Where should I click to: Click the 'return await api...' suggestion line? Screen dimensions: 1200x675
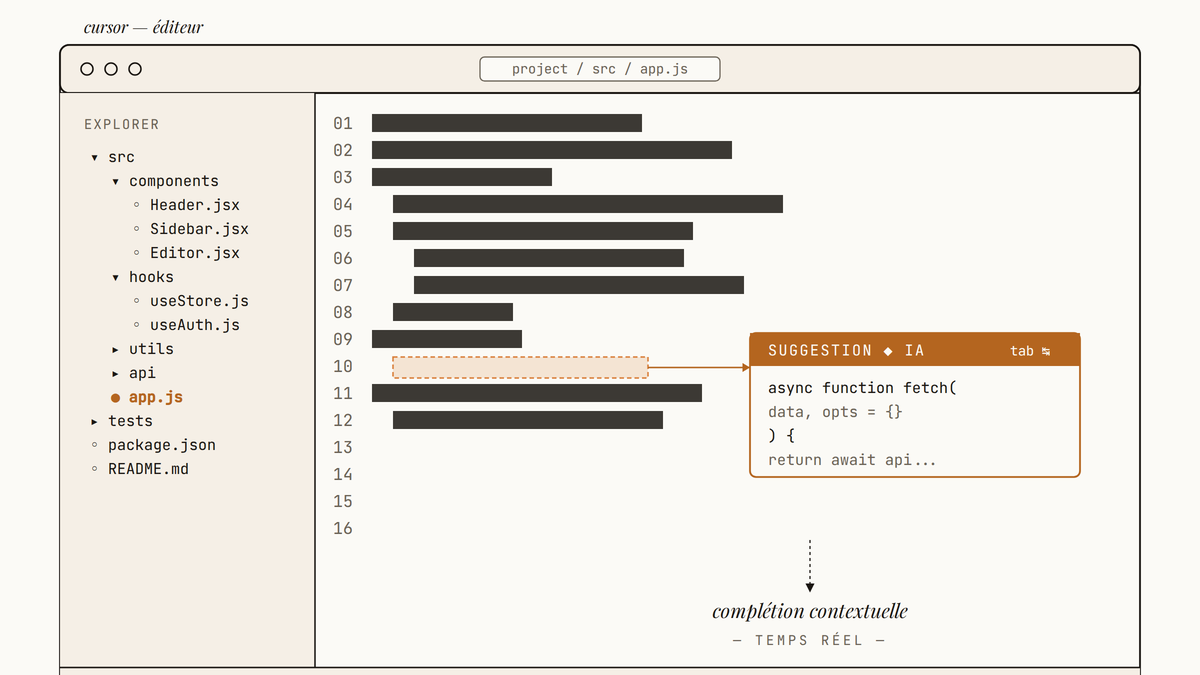(852, 460)
